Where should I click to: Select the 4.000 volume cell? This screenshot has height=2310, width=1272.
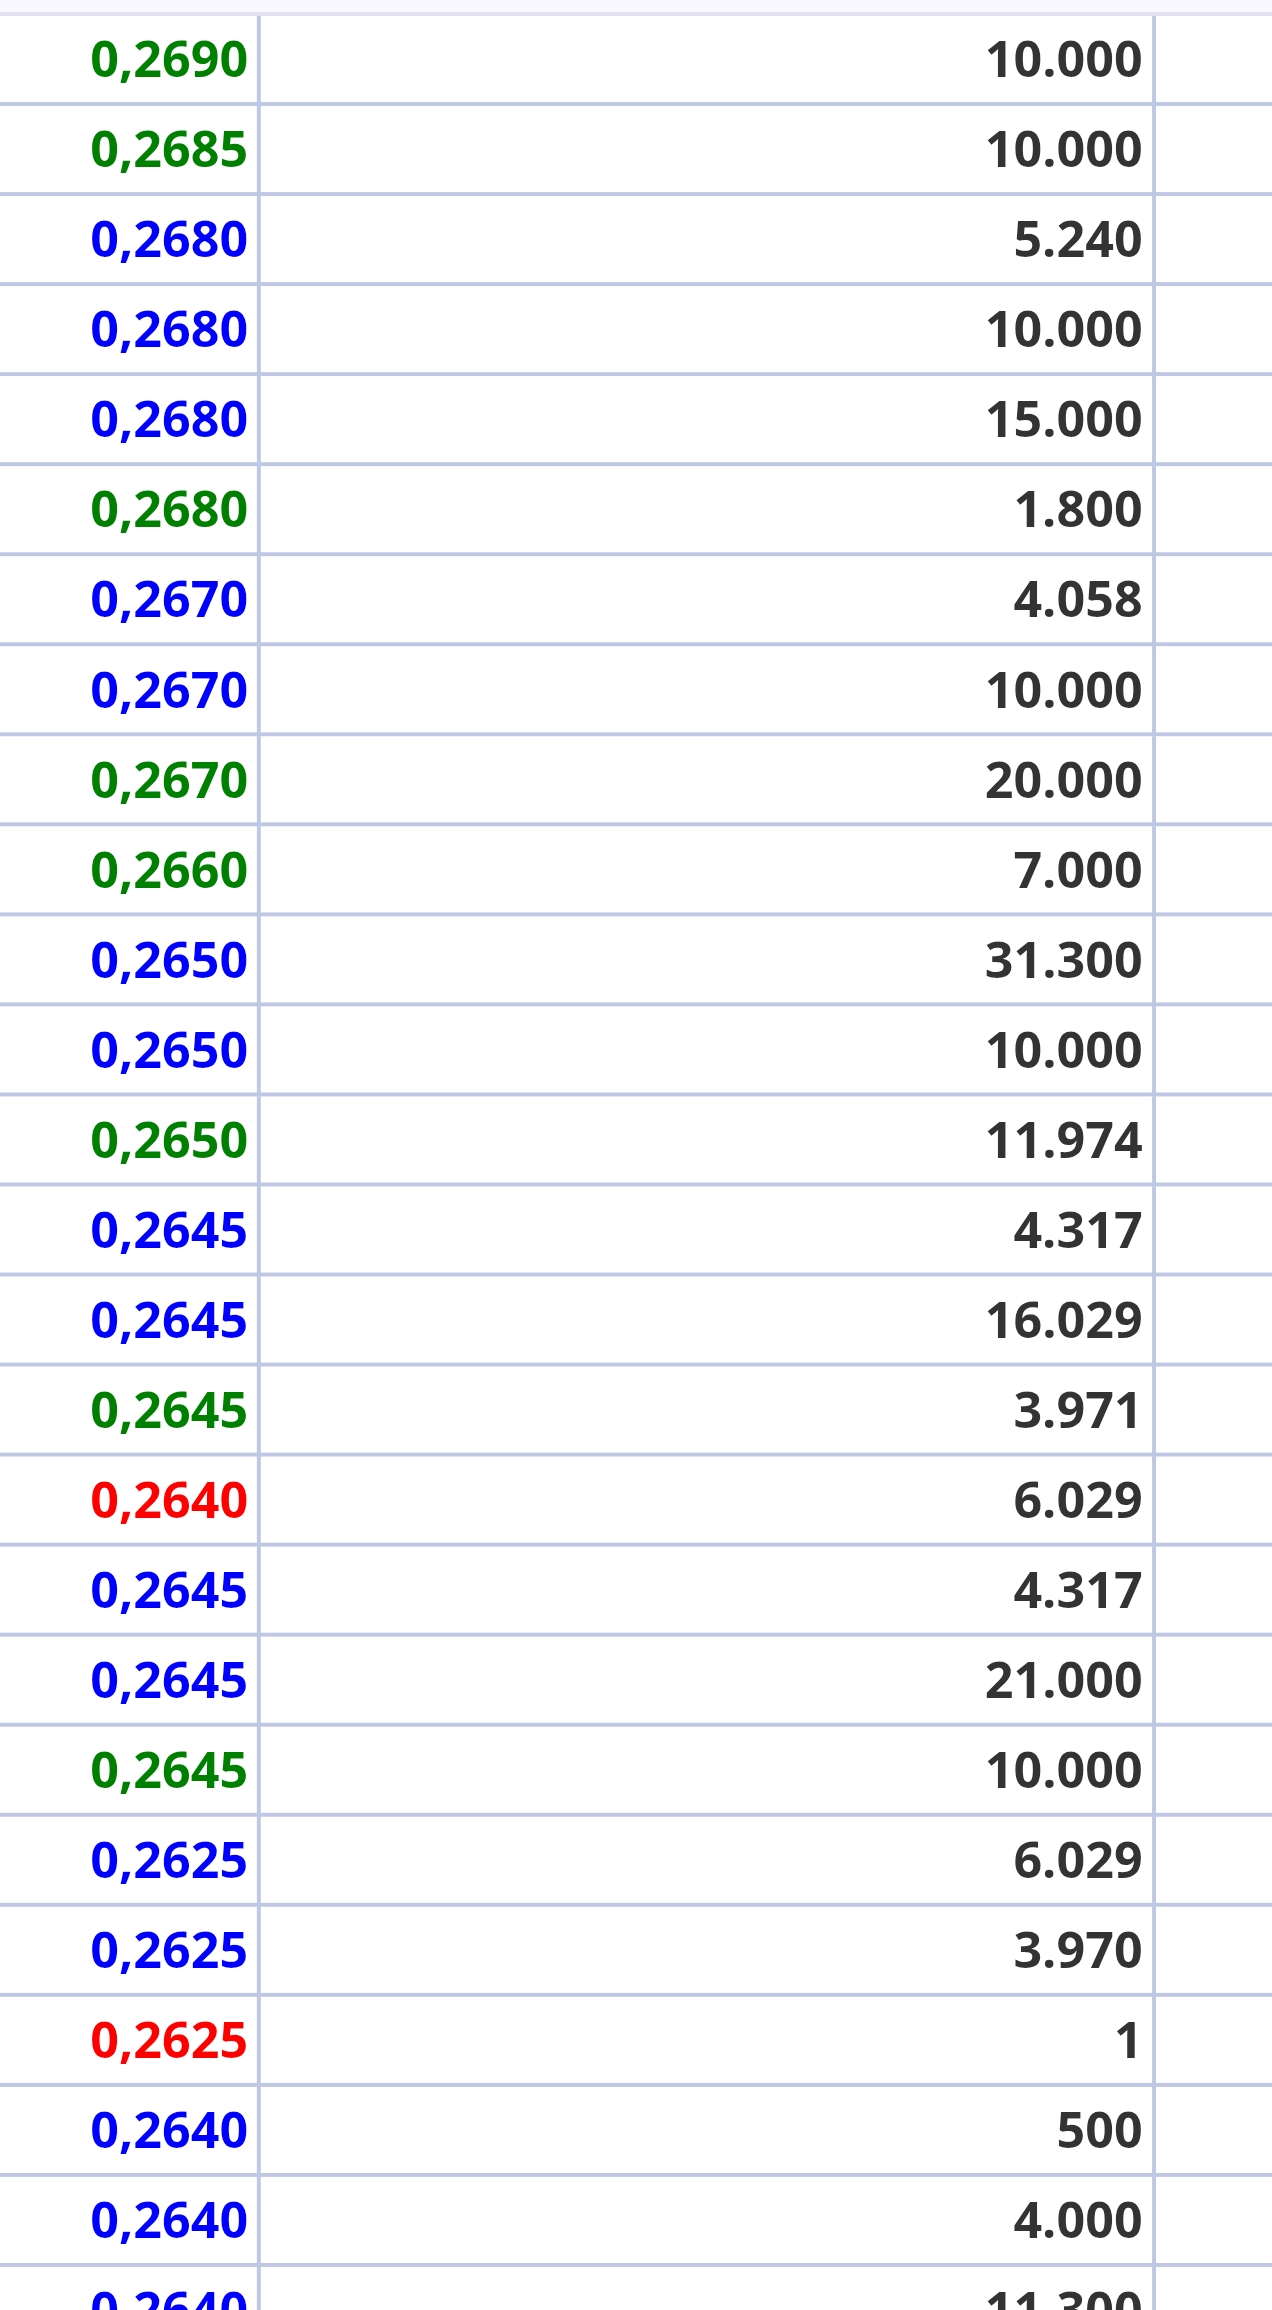click(x=1077, y=2220)
